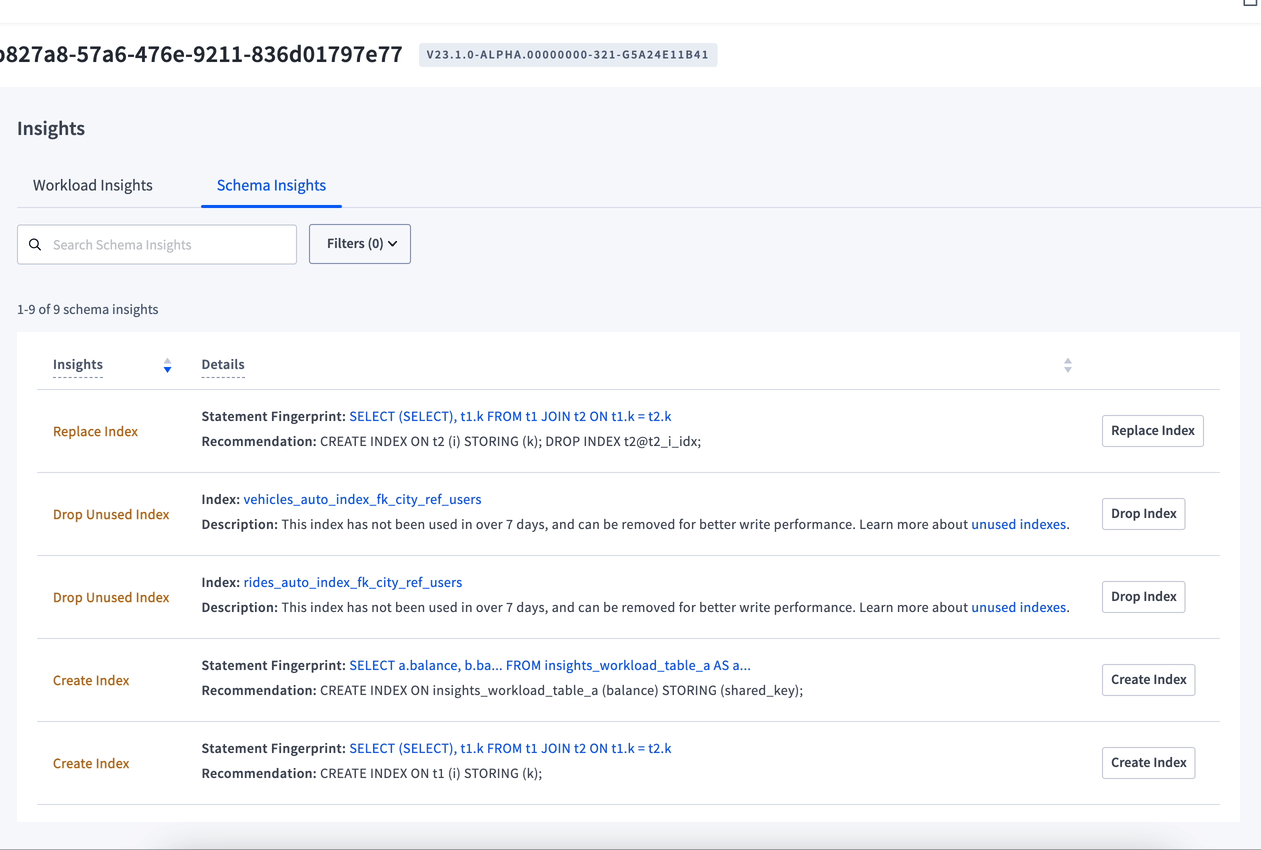This screenshot has width=1261, height=850.
Task: Create index for insights_workload_table_a
Action: click(x=1149, y=680)
